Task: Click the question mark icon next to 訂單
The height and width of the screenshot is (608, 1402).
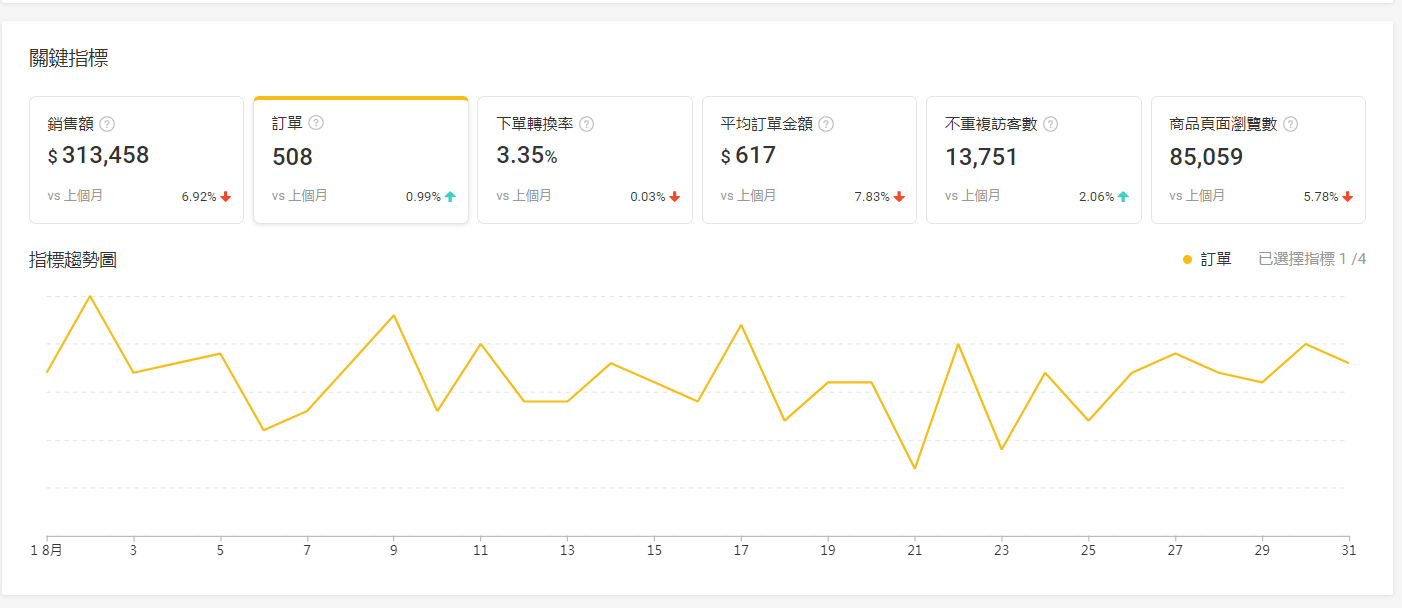Action: 318,123
